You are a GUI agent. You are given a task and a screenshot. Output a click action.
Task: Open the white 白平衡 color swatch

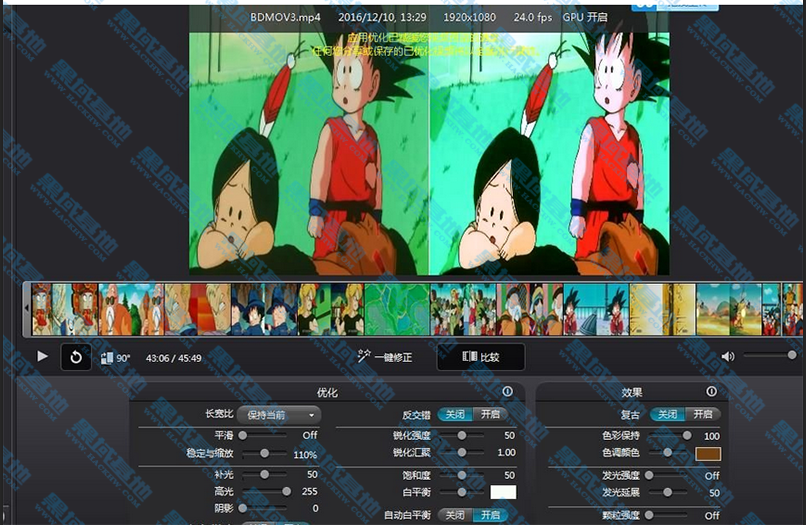coord(503,492)
